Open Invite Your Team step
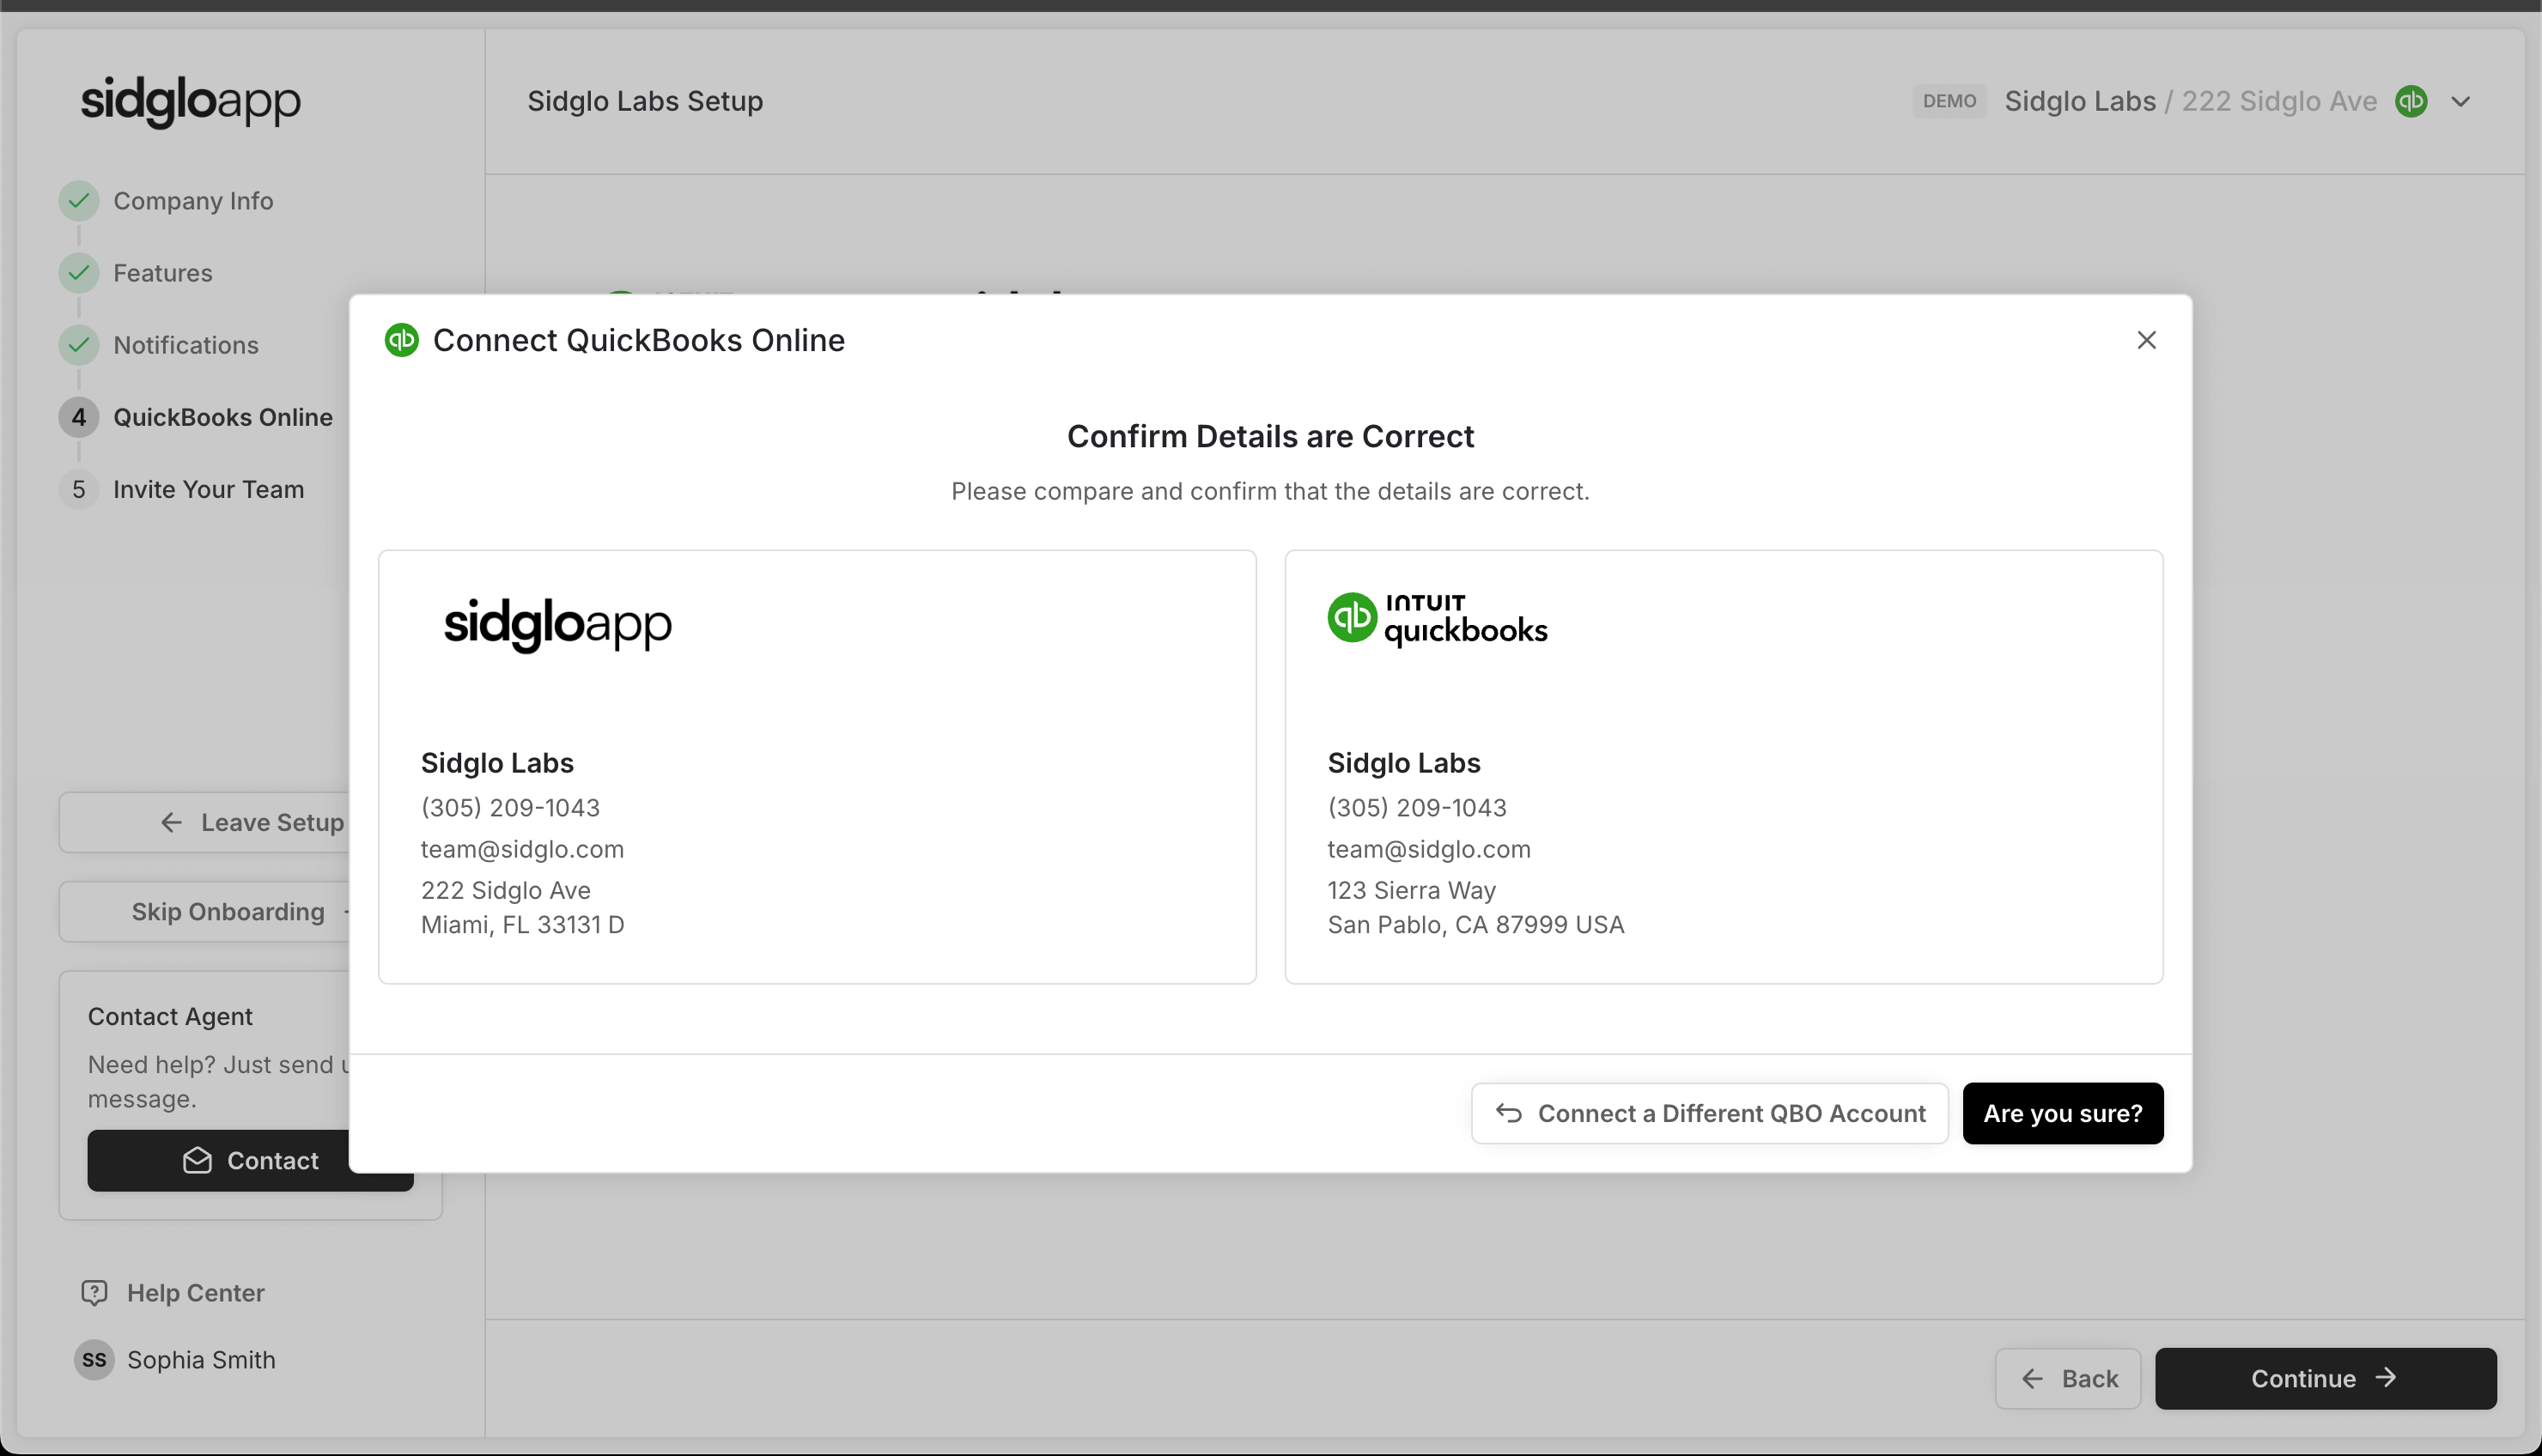 [208, 489]
